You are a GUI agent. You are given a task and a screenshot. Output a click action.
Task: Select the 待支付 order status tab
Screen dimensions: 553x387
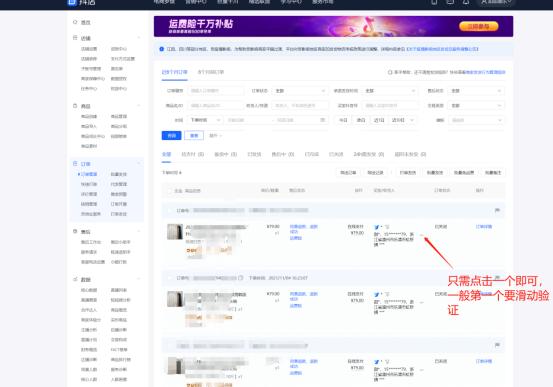193,154
